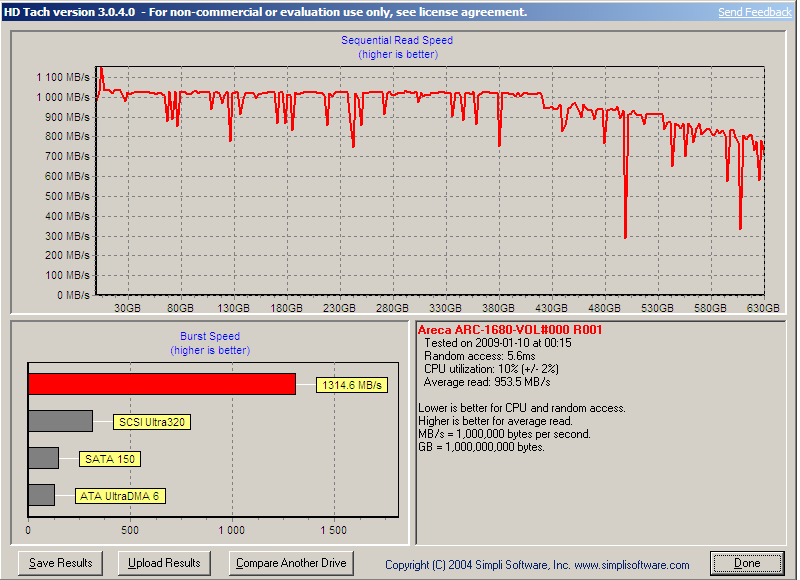This screenshot has height=580, width=800.
Task: Click the gray SATA 150 bar
Action: 43,458
